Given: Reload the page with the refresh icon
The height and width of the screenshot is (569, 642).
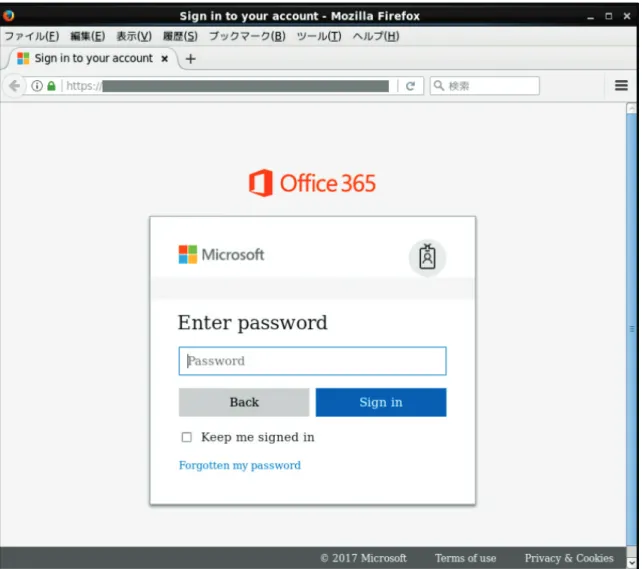Looking at the screenshot, I should pos(410,86).
